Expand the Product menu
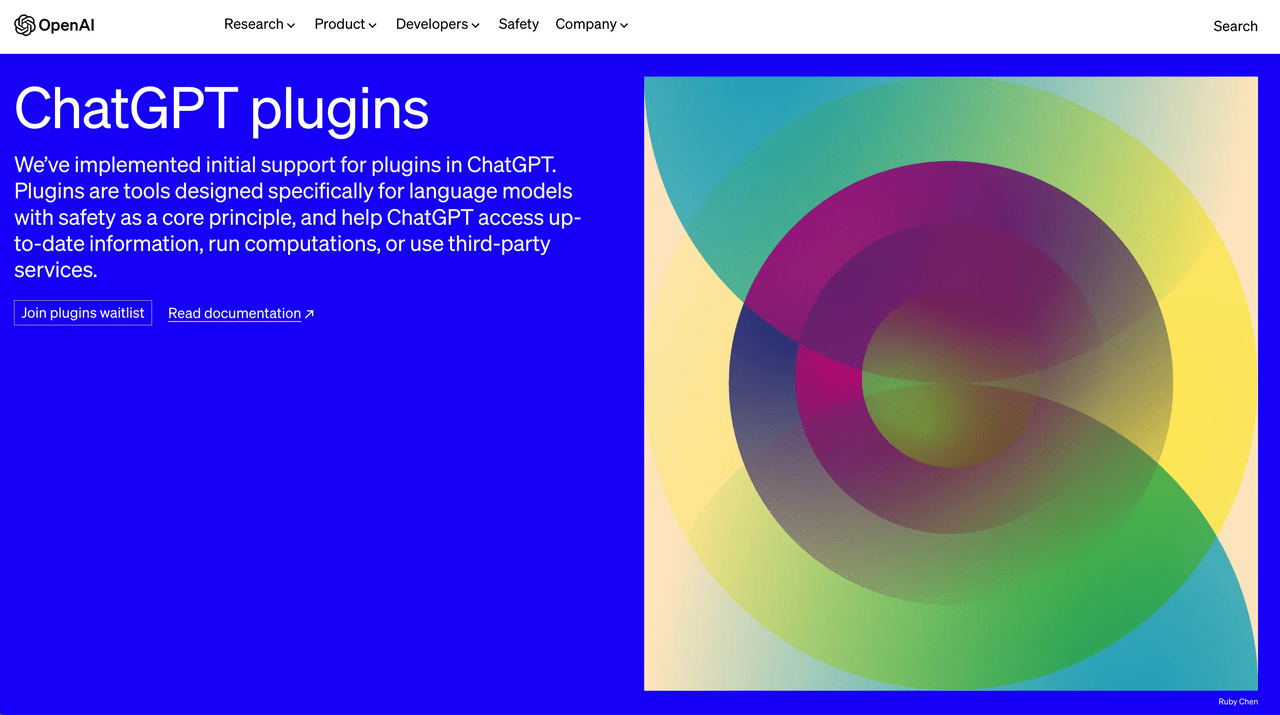1280x715 pixels. 346,24
